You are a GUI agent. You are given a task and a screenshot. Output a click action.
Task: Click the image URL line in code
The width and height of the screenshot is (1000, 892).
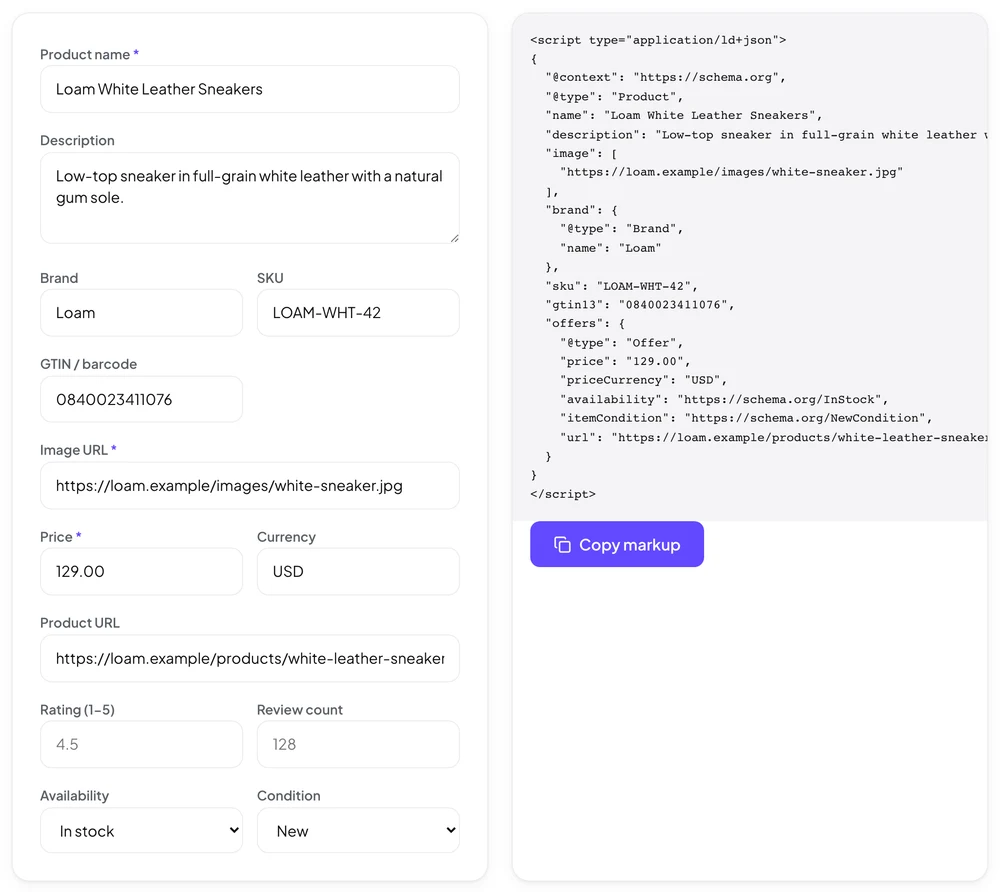[x=732, y=172]
